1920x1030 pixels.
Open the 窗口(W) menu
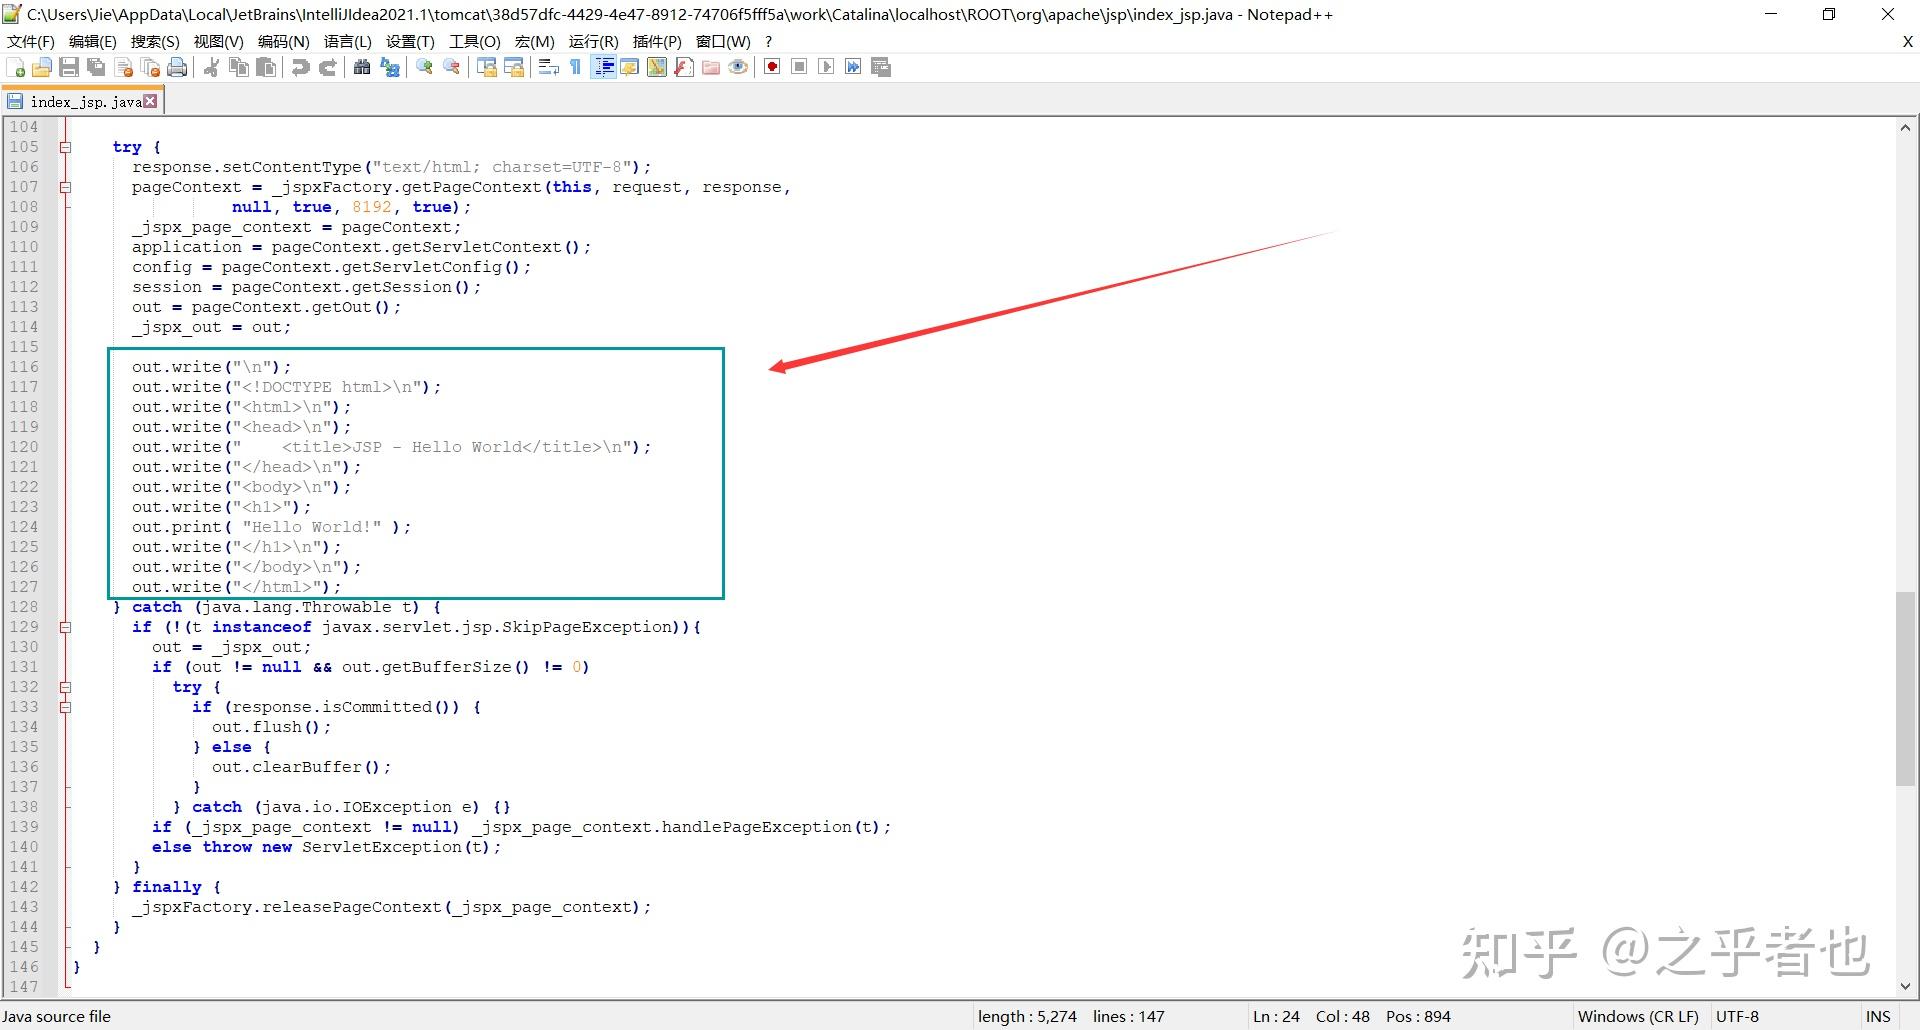[x=723, y=41]
